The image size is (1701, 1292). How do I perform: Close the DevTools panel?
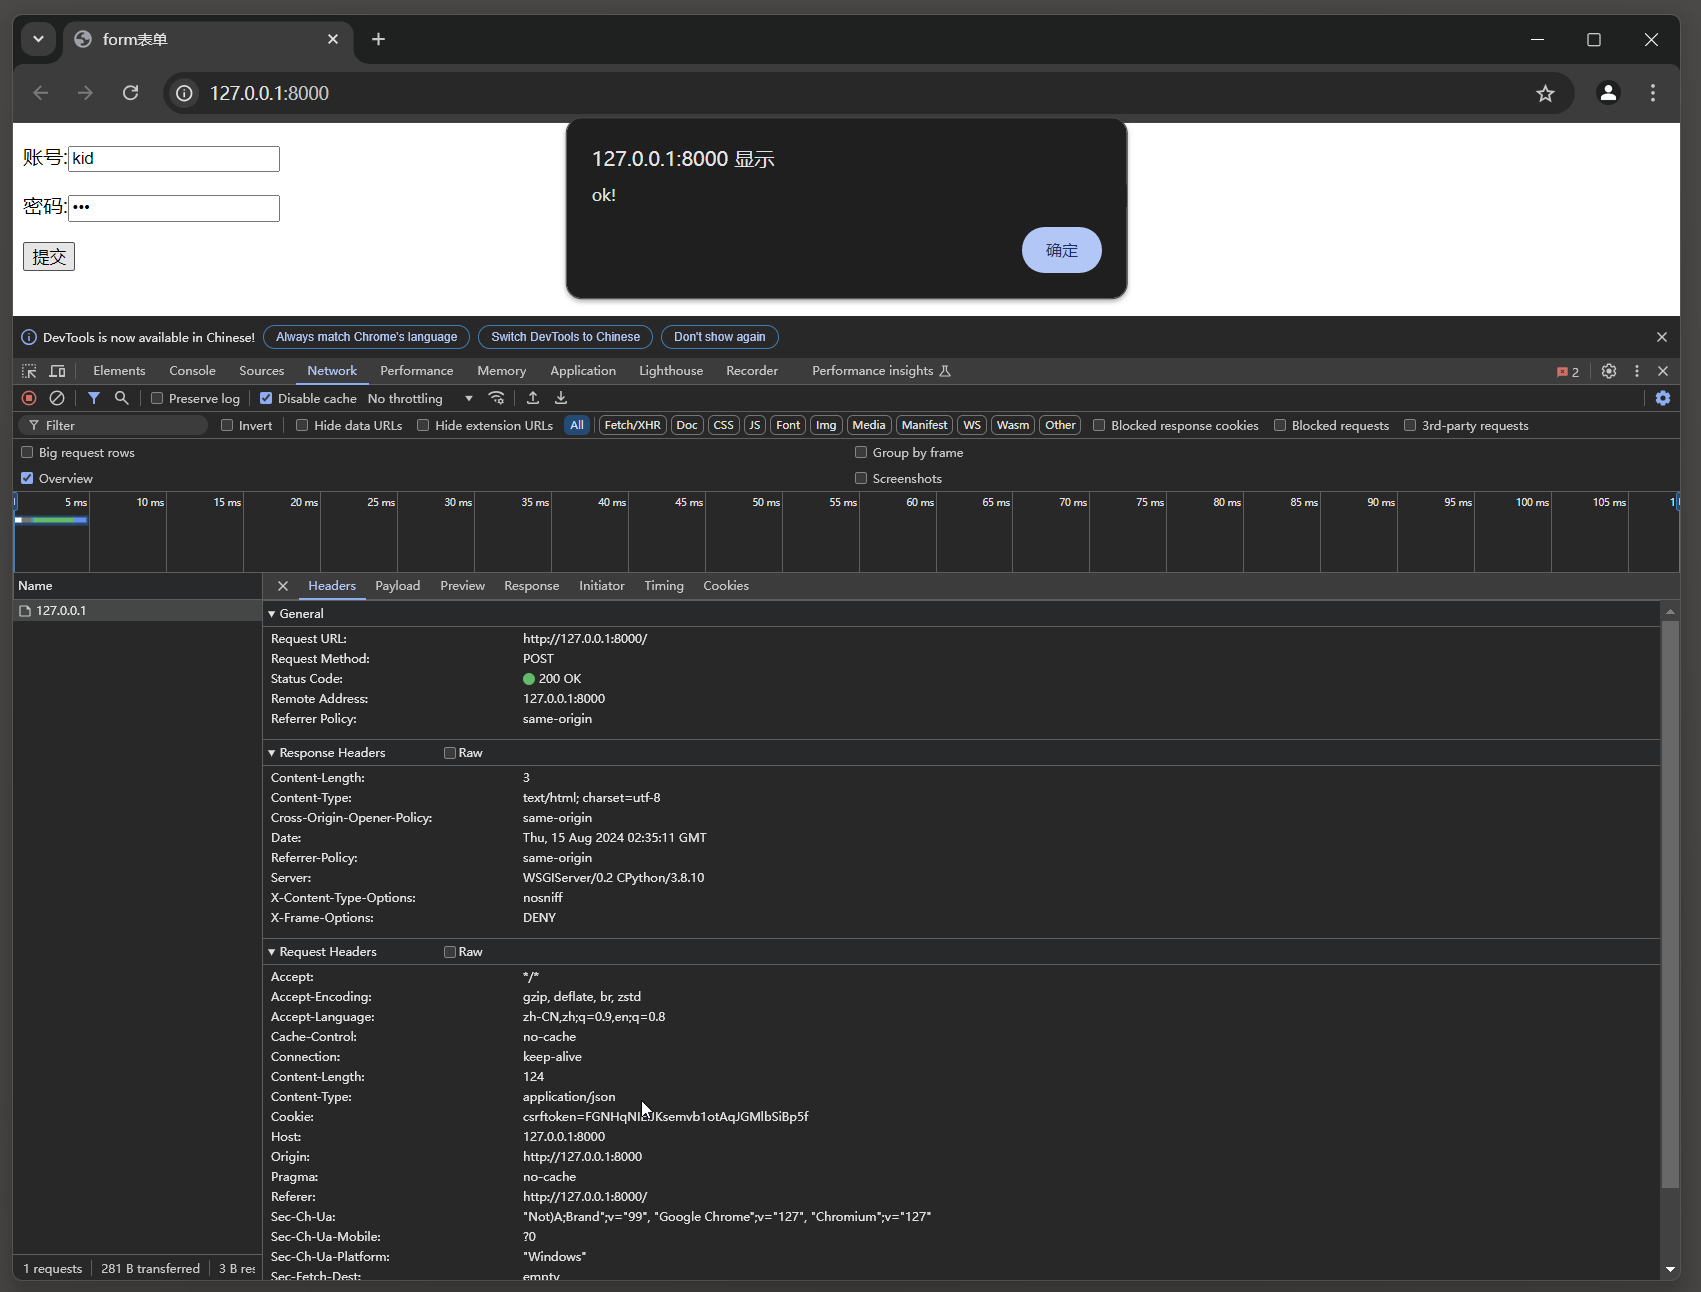1663,371
